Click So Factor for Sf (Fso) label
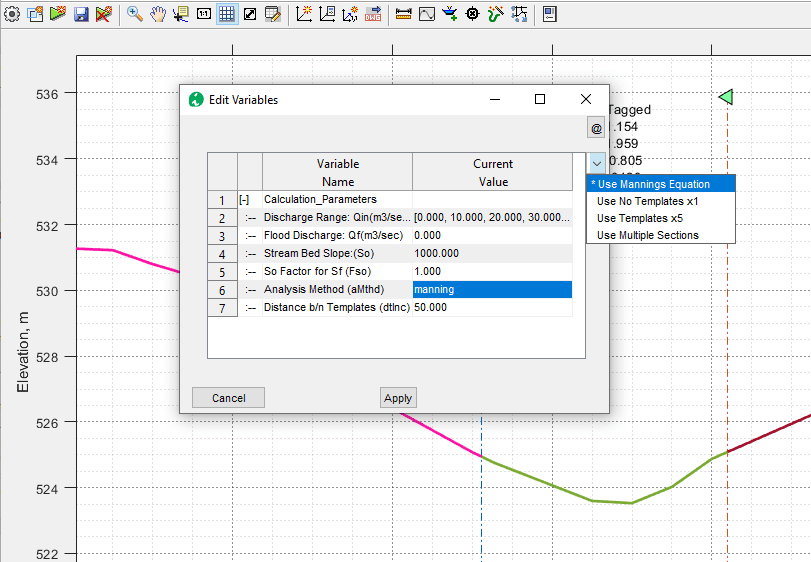The height and width of the screenshot is (562, 811). pyautogui.click(x=317, y=271)
